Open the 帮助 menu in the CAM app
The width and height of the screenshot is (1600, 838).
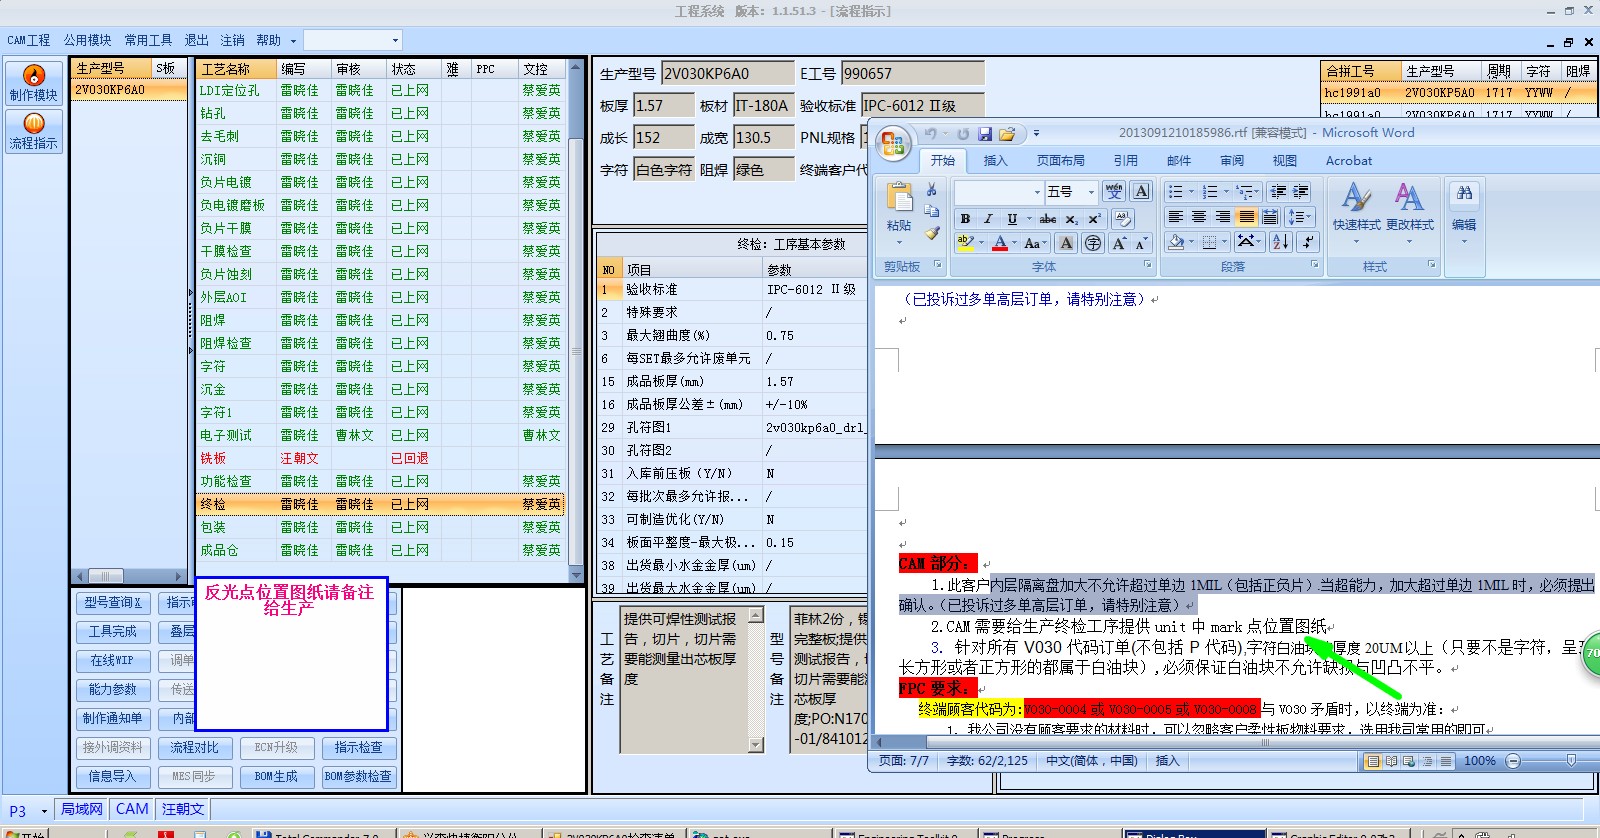(x=268, y=40)
